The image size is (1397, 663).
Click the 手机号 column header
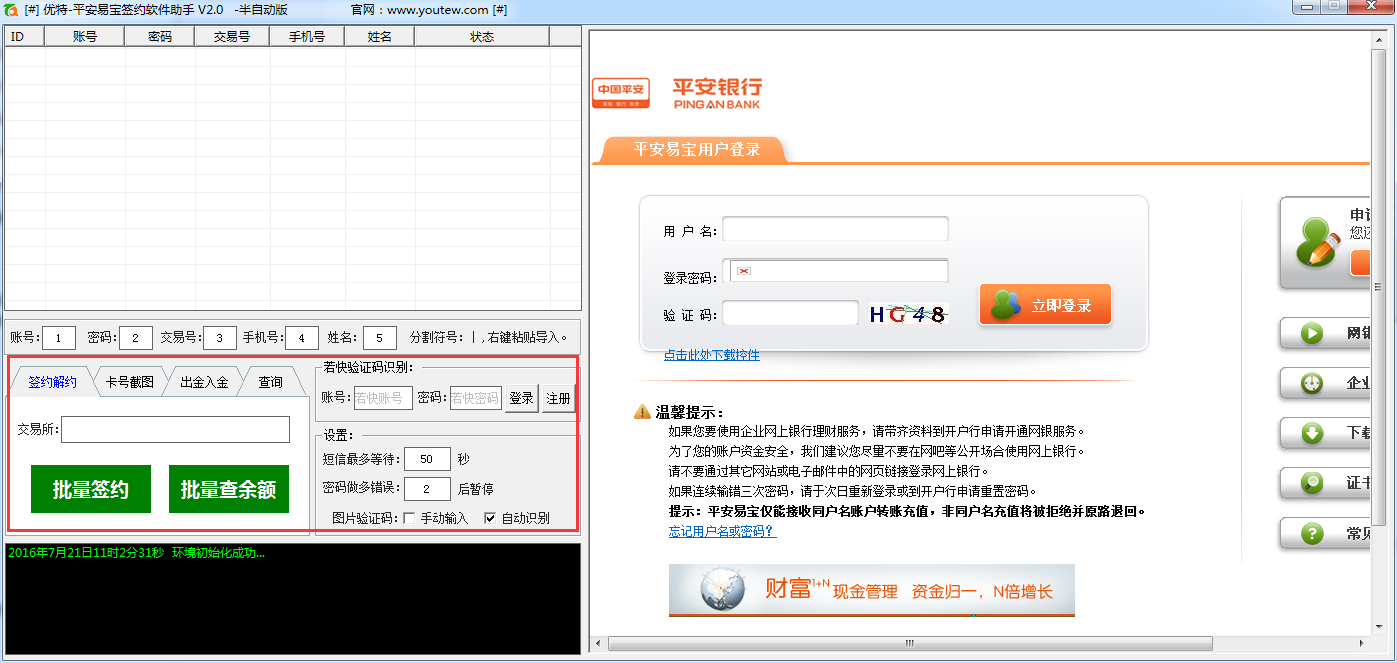[x=307, y=36]
